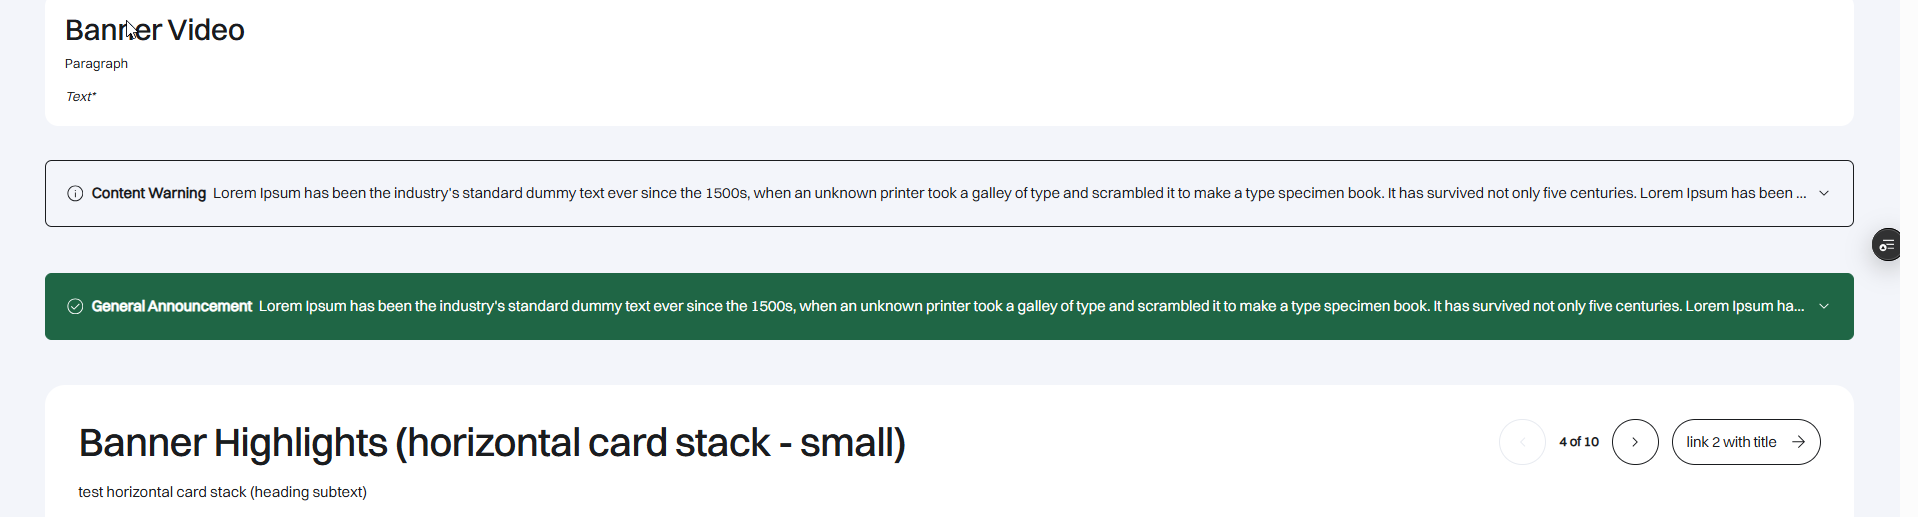This screenshot has width=1918, height=517.
Task: Click the General Announcement title
Action: 172,307
